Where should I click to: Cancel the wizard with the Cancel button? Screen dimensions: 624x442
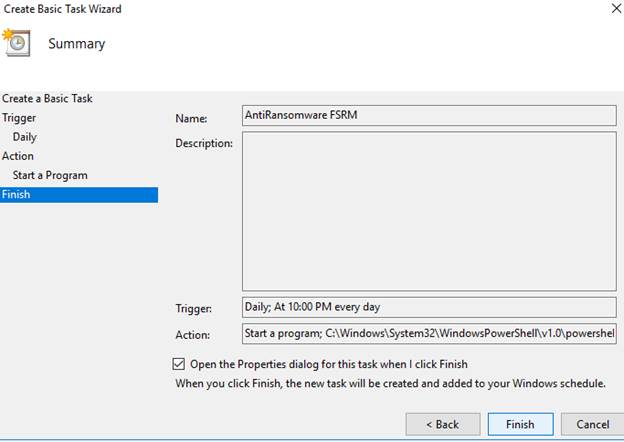[x=592, y=424]
